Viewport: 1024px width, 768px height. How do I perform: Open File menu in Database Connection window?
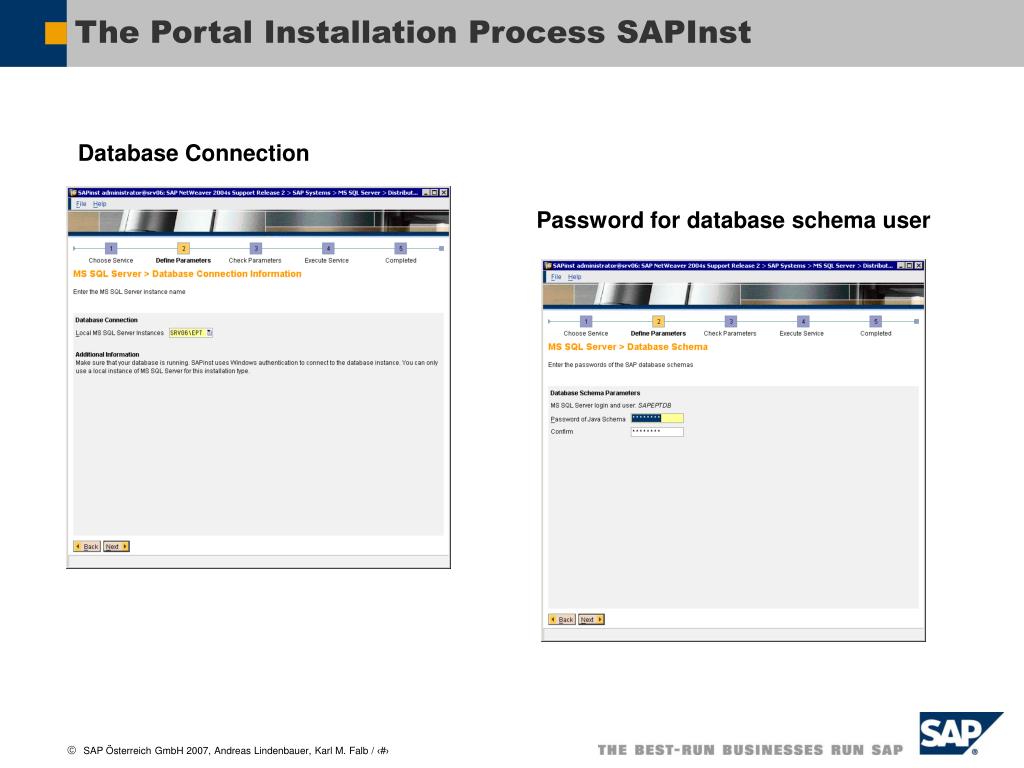click(x=81, y=204)
